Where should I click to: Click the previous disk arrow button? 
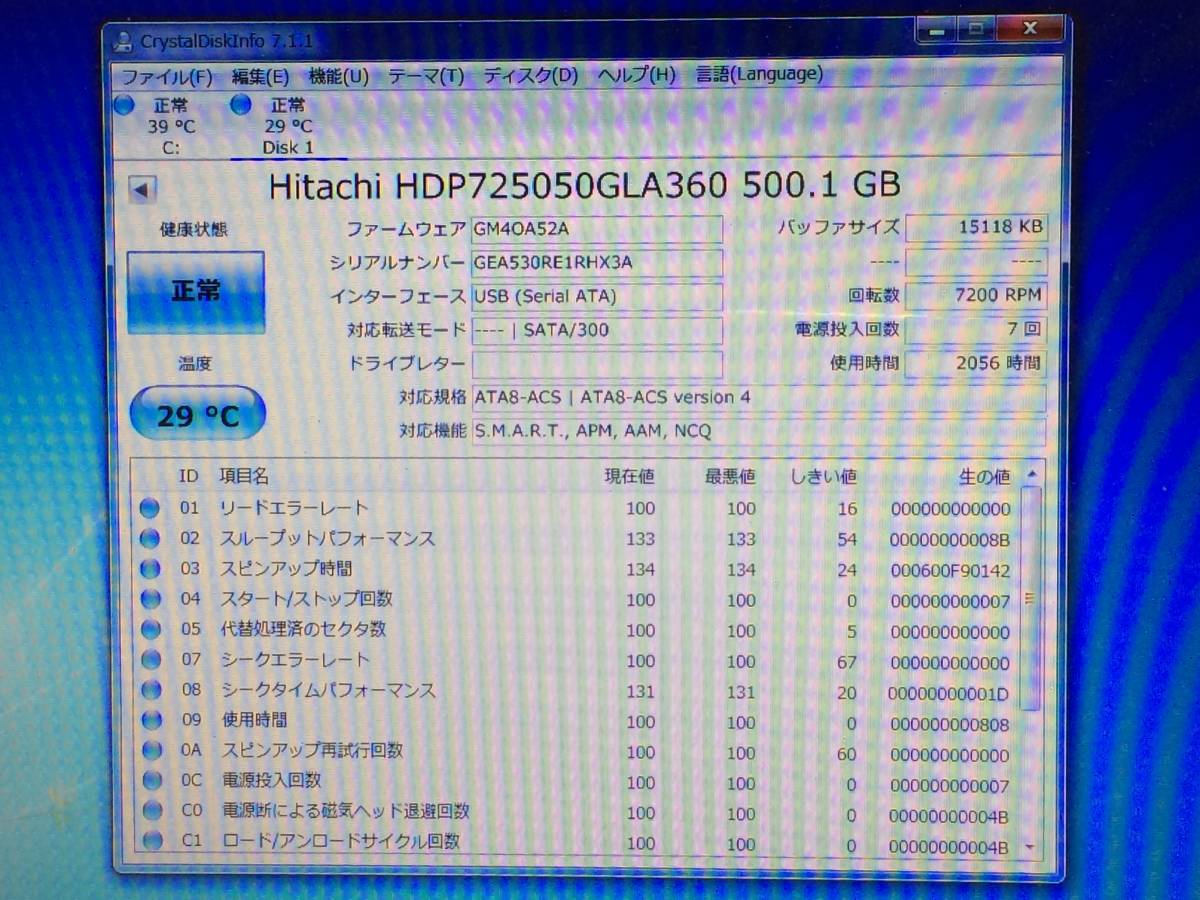(x=143, y=190)
